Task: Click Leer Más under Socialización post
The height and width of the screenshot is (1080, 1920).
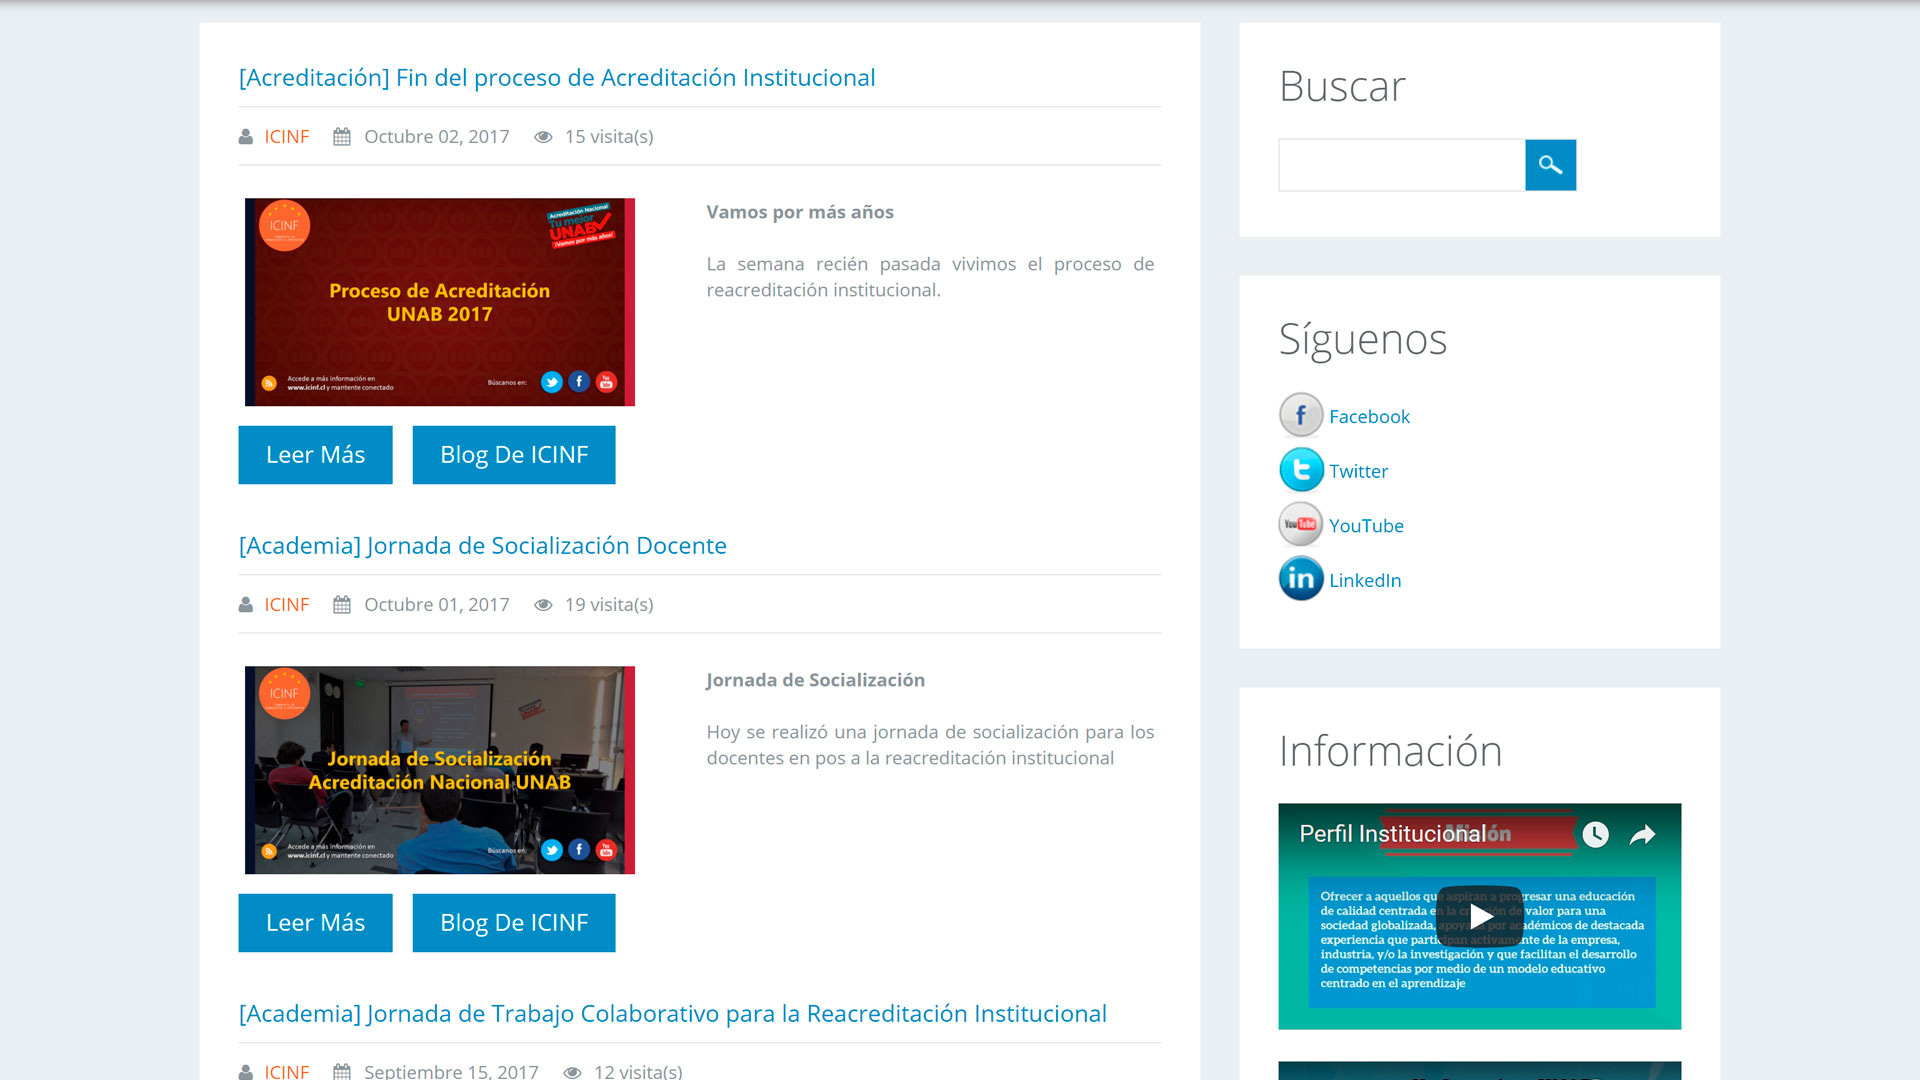Action: [x=315, y=923]
